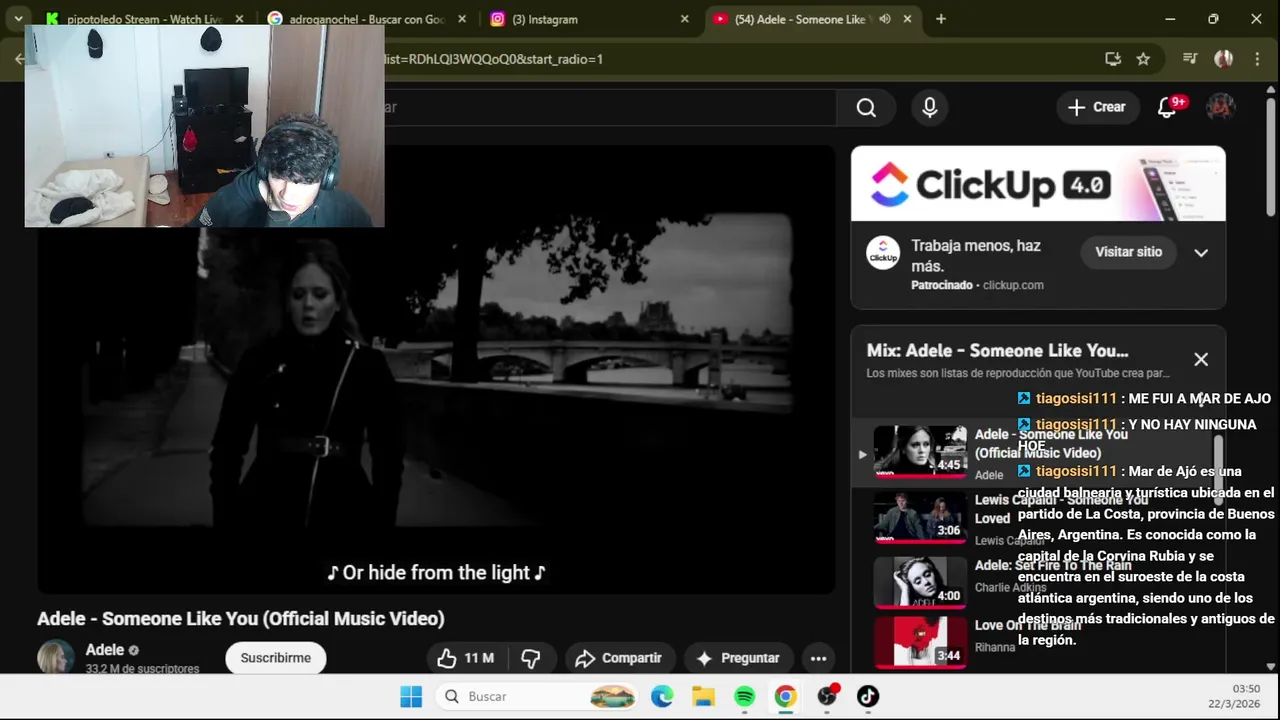
Task: Open TikTok app from taskbar
Action: 867,697
